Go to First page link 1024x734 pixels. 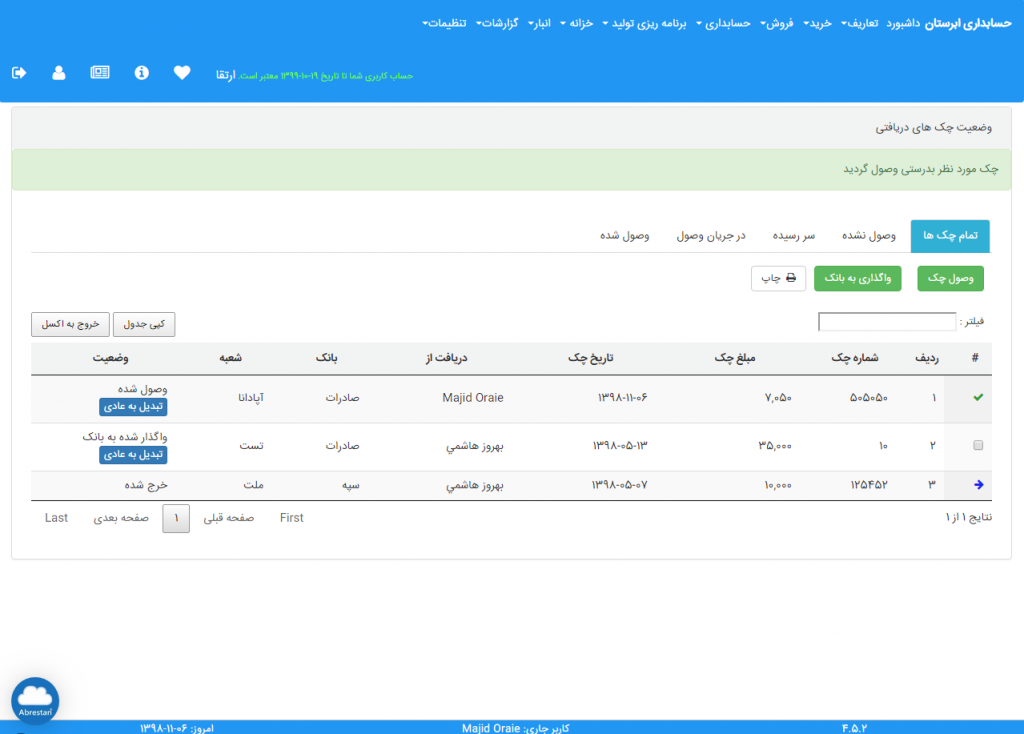[x=291, y=518]
